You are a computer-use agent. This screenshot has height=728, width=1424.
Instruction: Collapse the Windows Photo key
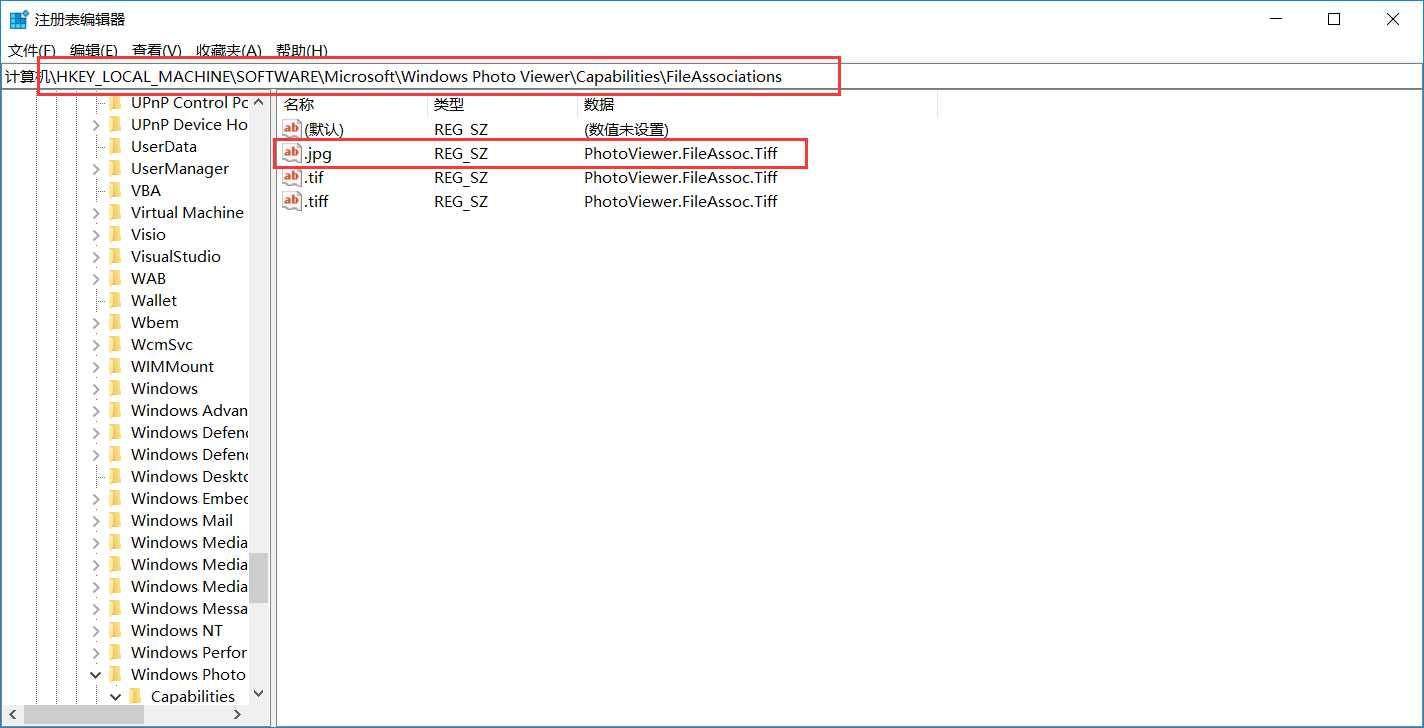[96, 675]
